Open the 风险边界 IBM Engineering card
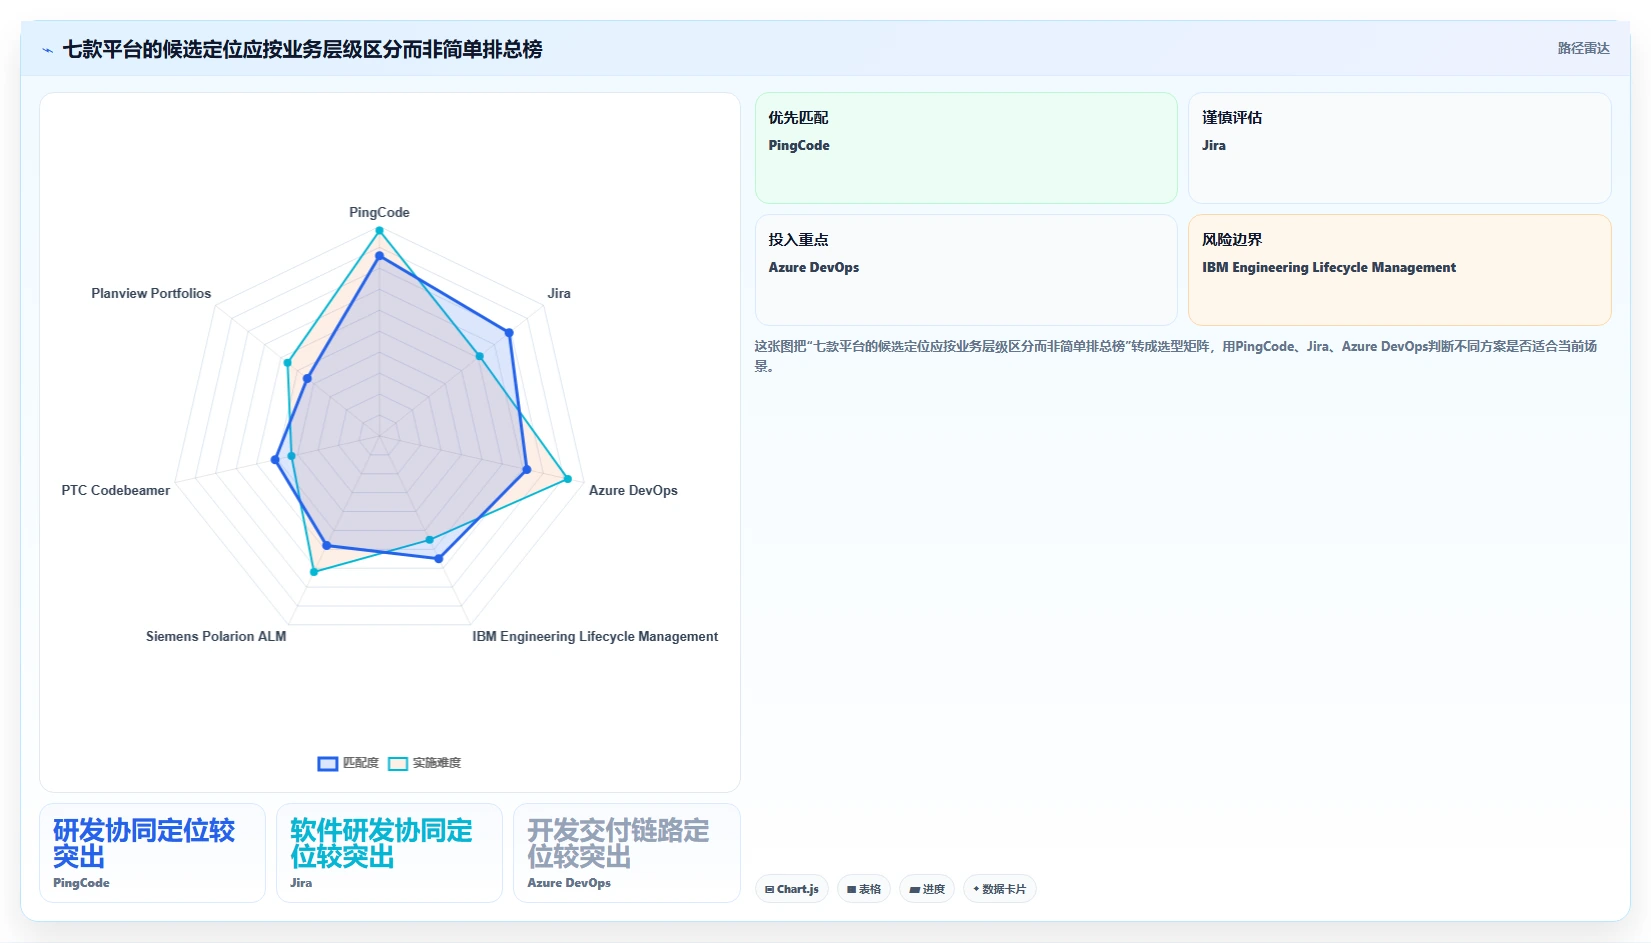 [x=1399, y=270]
